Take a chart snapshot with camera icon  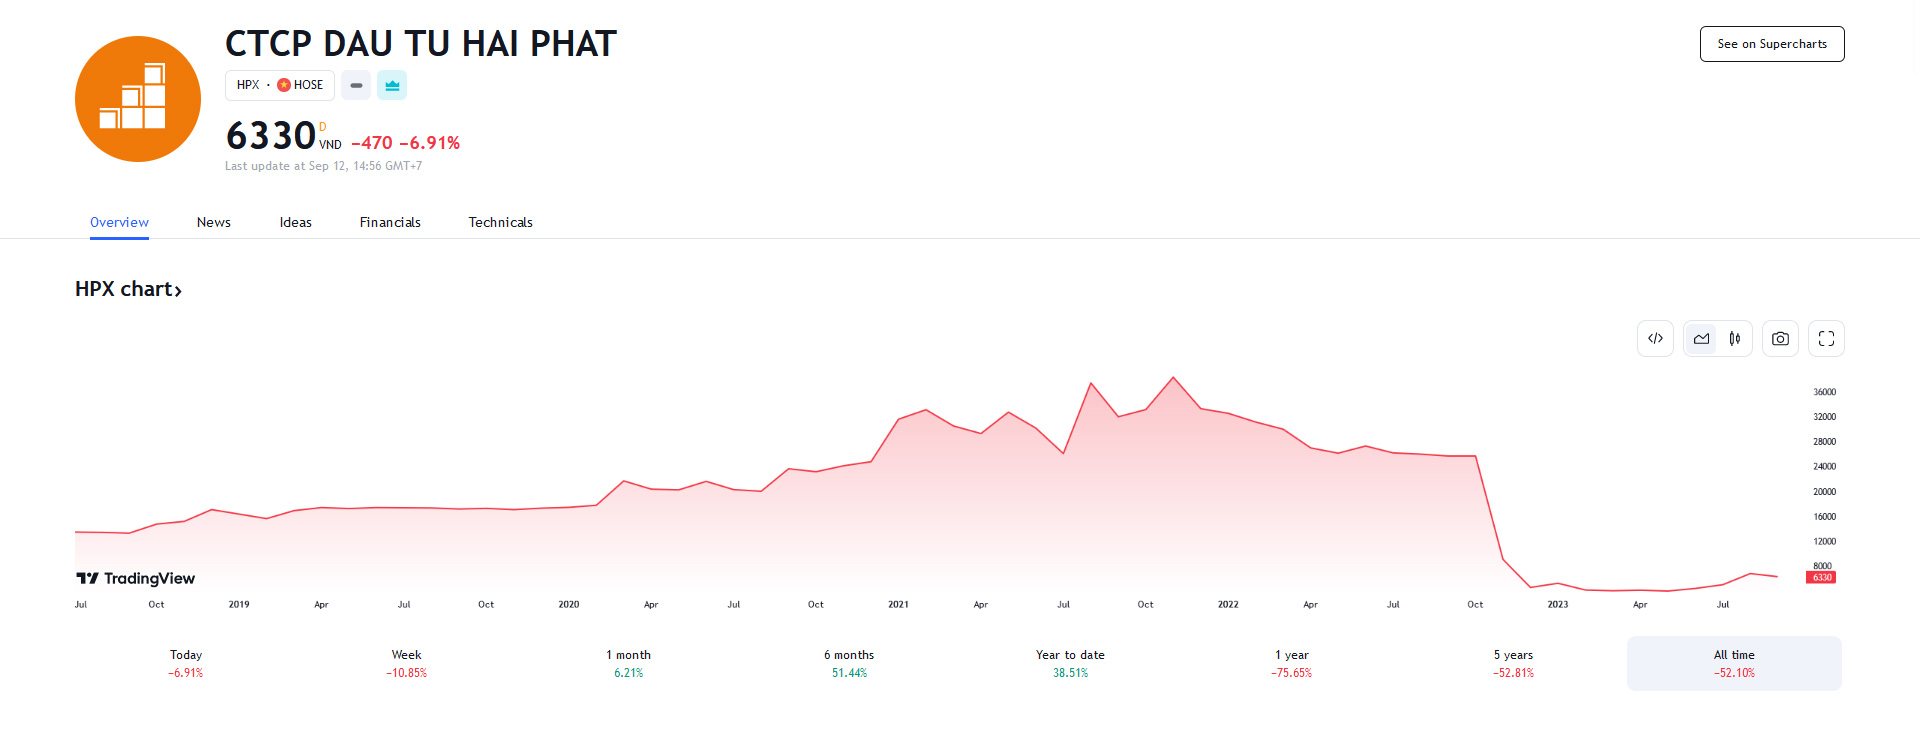(1780, 338)
